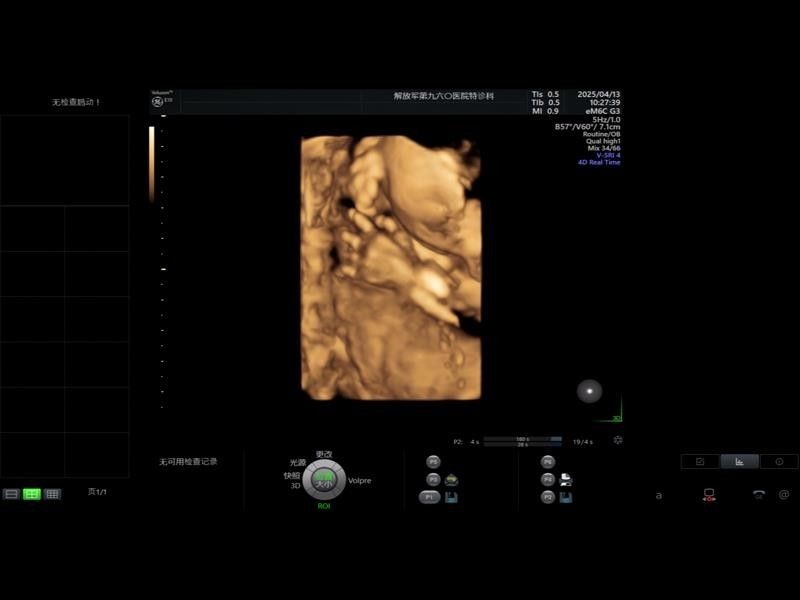Image resolution: width=800 pixels, height=600 pixels.
Task: Click the P1 button
Action: click(430, 497)
